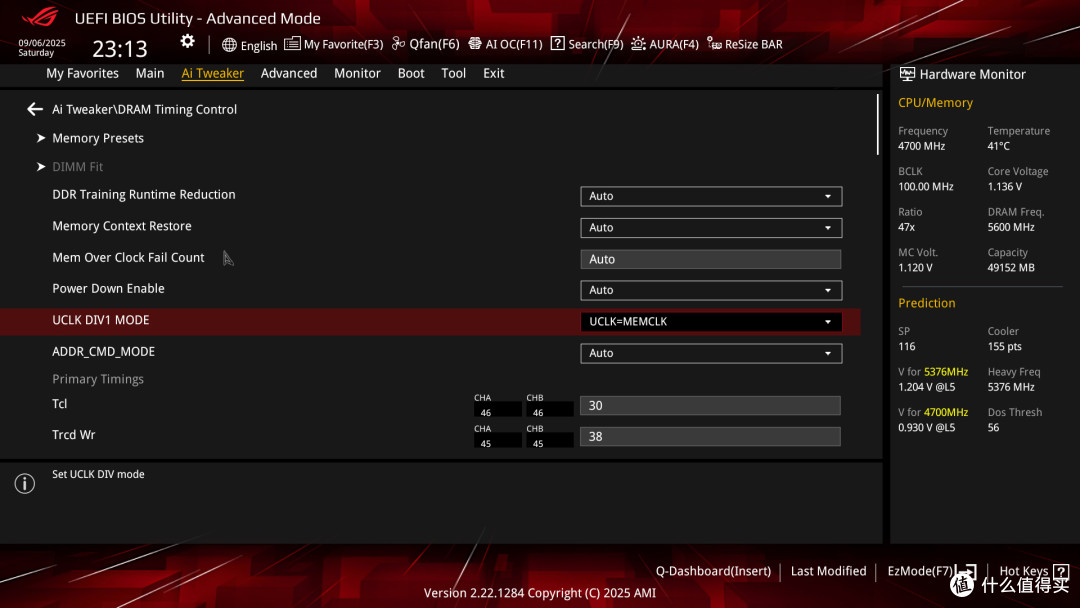Click the globe language icon
This screenshot has height=608, width=1080.
pyautogui.click(x=229, y=45)
